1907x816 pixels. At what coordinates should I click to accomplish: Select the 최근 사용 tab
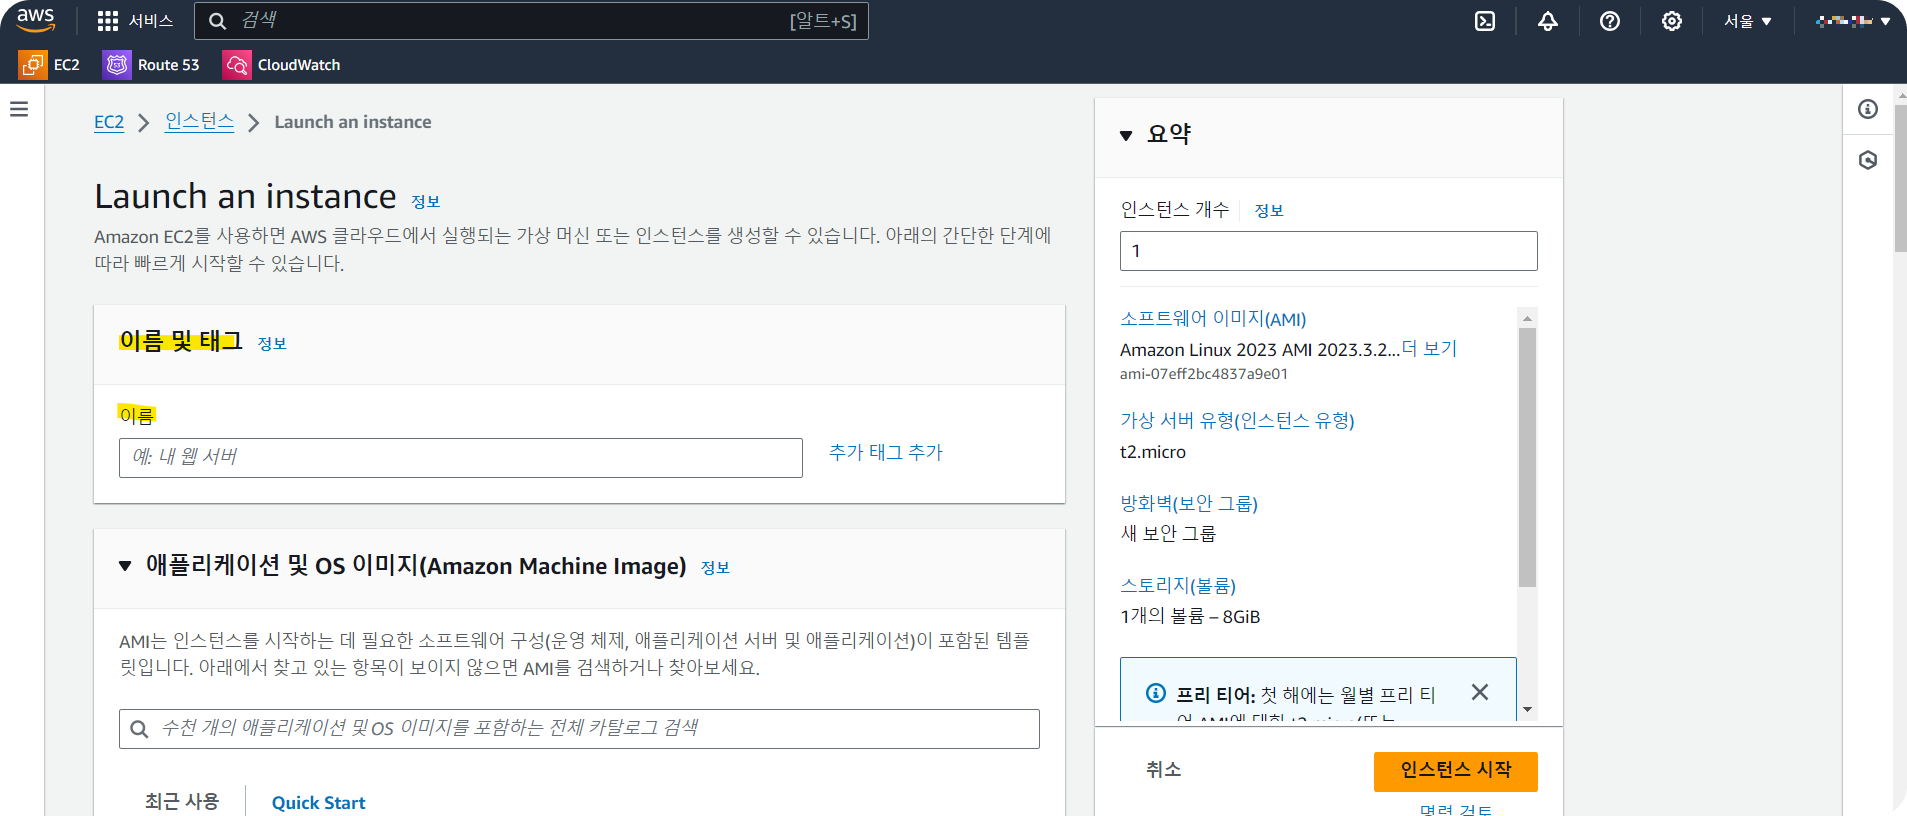point(182,801)
